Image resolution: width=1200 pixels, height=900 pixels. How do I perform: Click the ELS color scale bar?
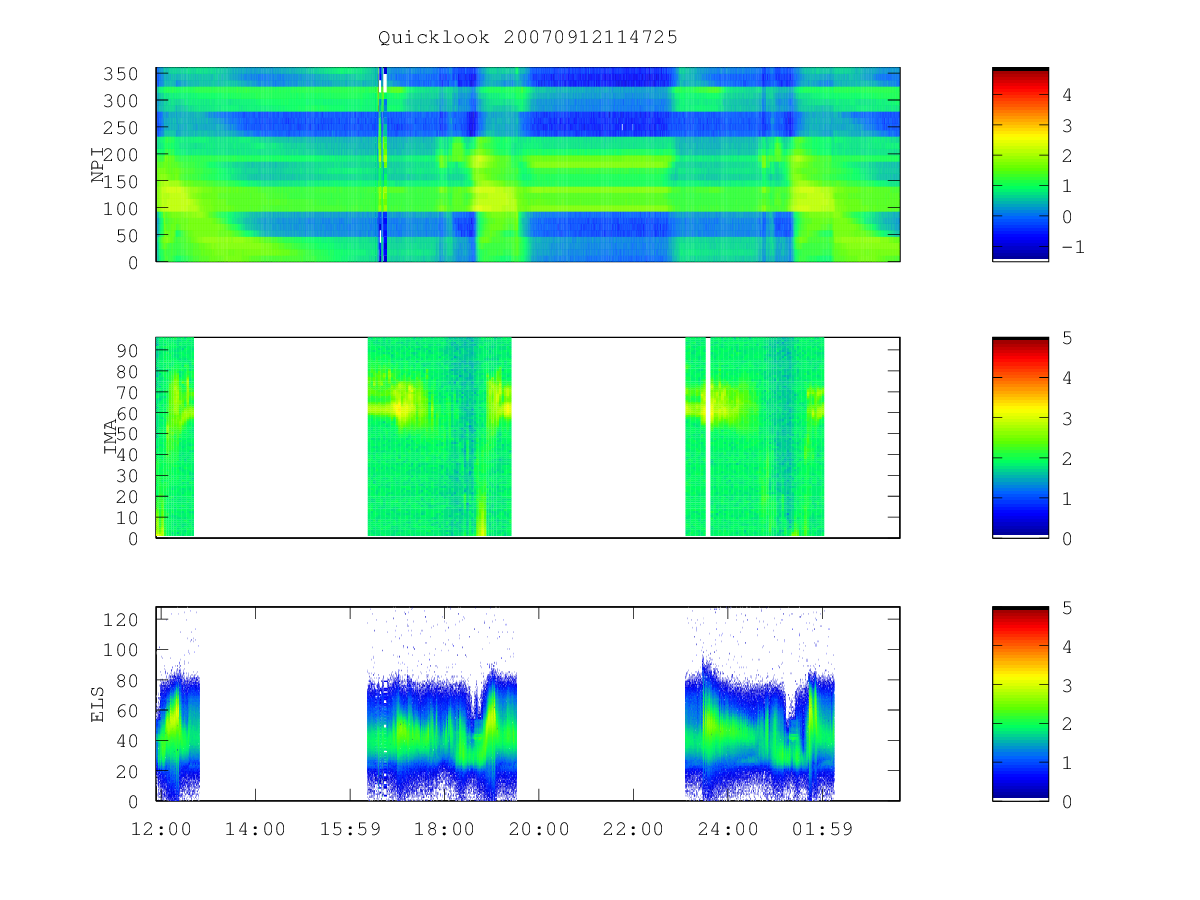[x=1020, y=703]
